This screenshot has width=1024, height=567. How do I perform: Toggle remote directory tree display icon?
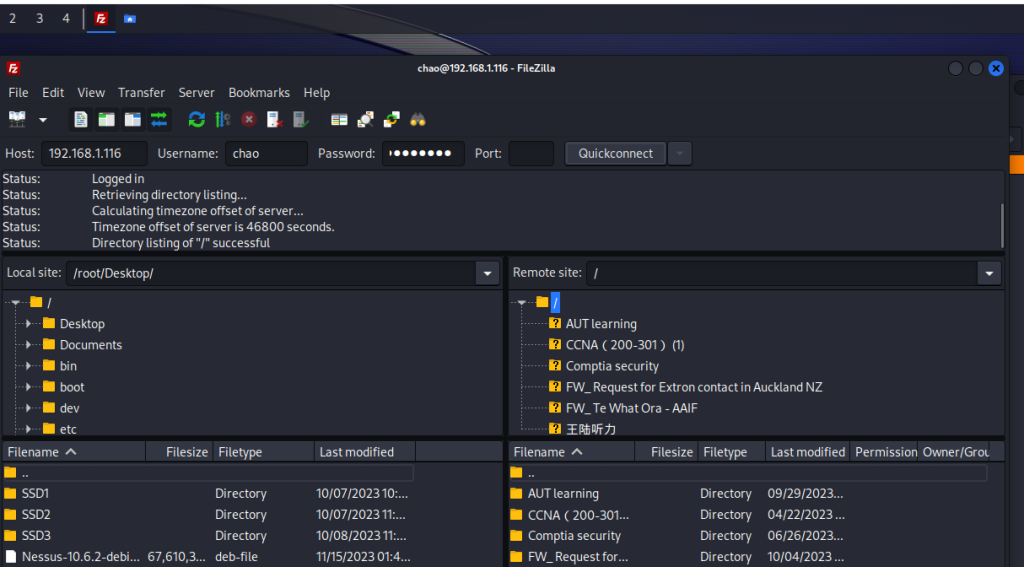(x=133, y=120)
